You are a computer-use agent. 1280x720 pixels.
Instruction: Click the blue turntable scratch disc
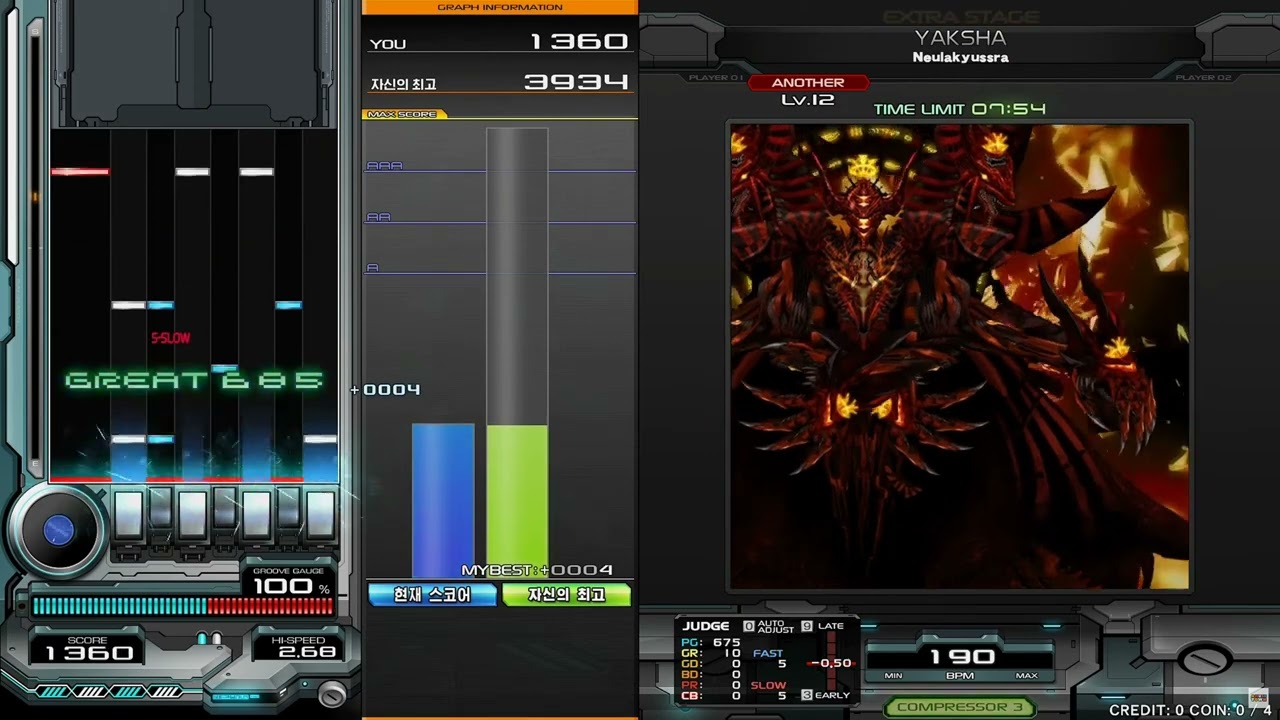pyautogui.click(x=58, y=531)
